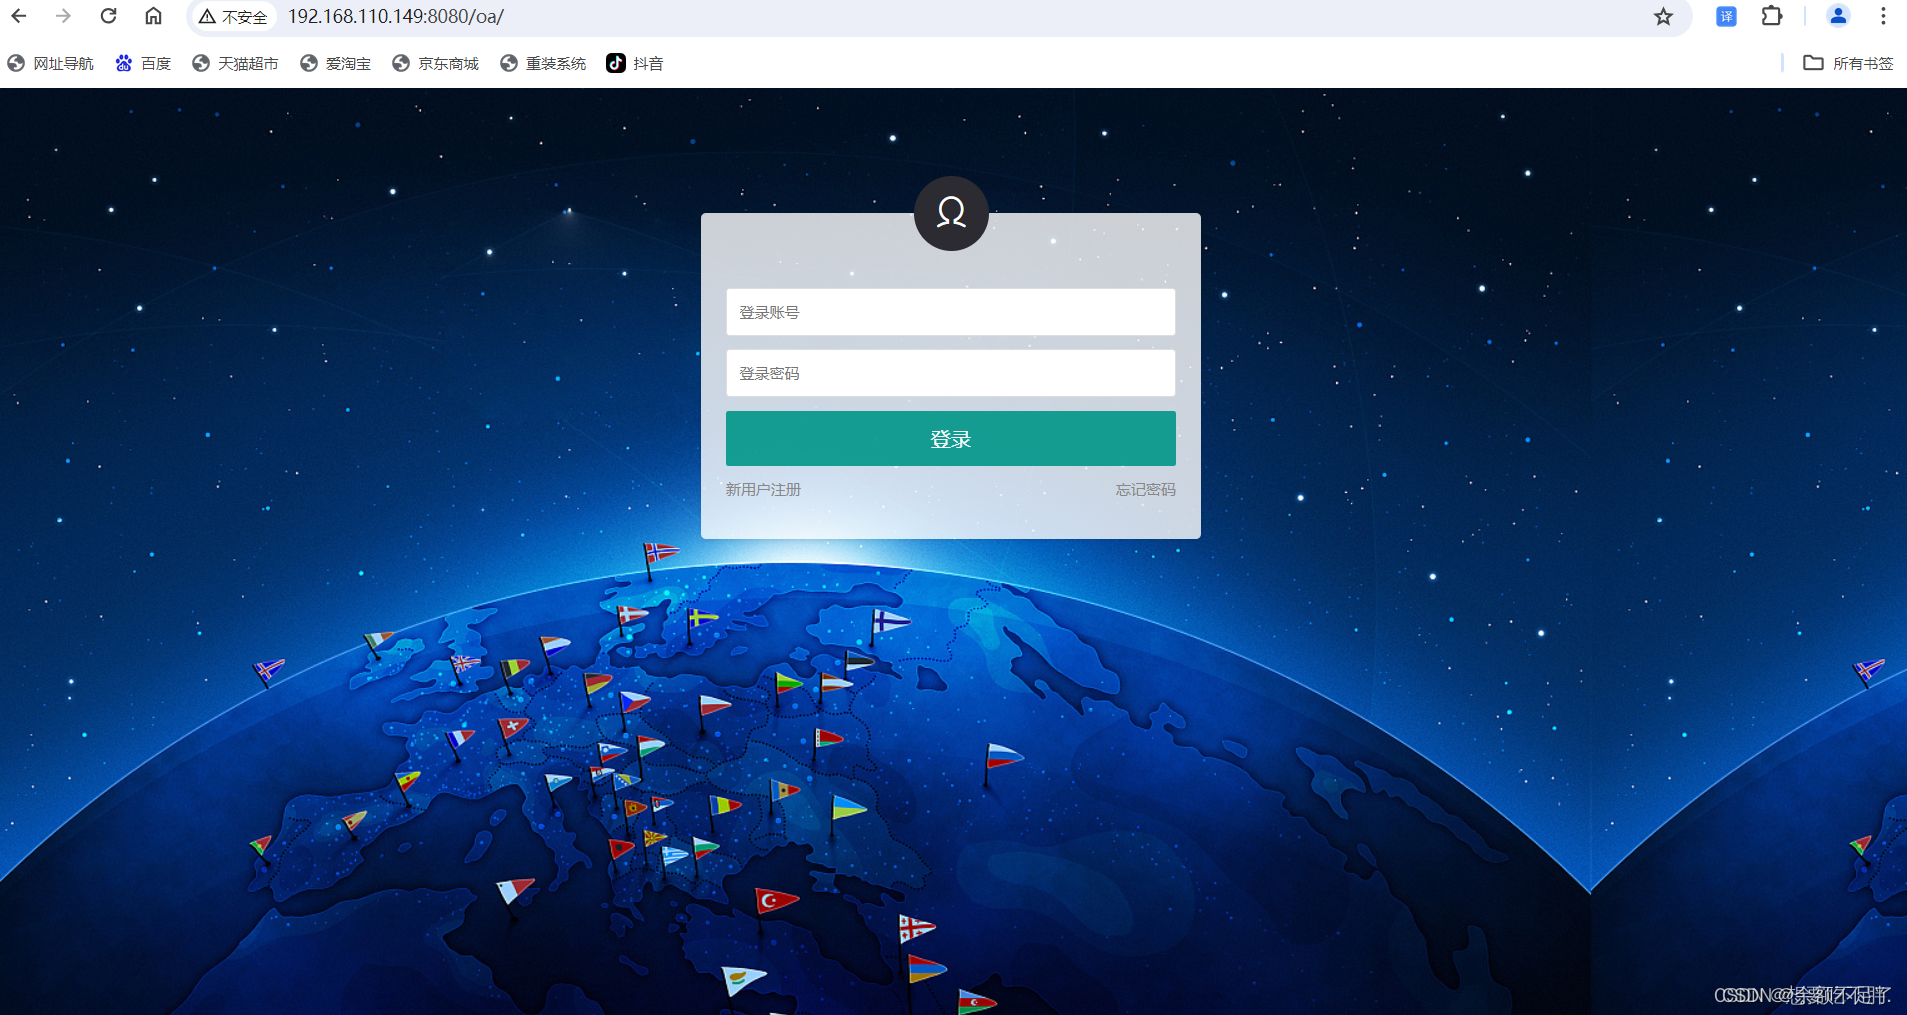Open the 新用户注册 link
Screen dimensions: 1907x1015
[763, 489]
